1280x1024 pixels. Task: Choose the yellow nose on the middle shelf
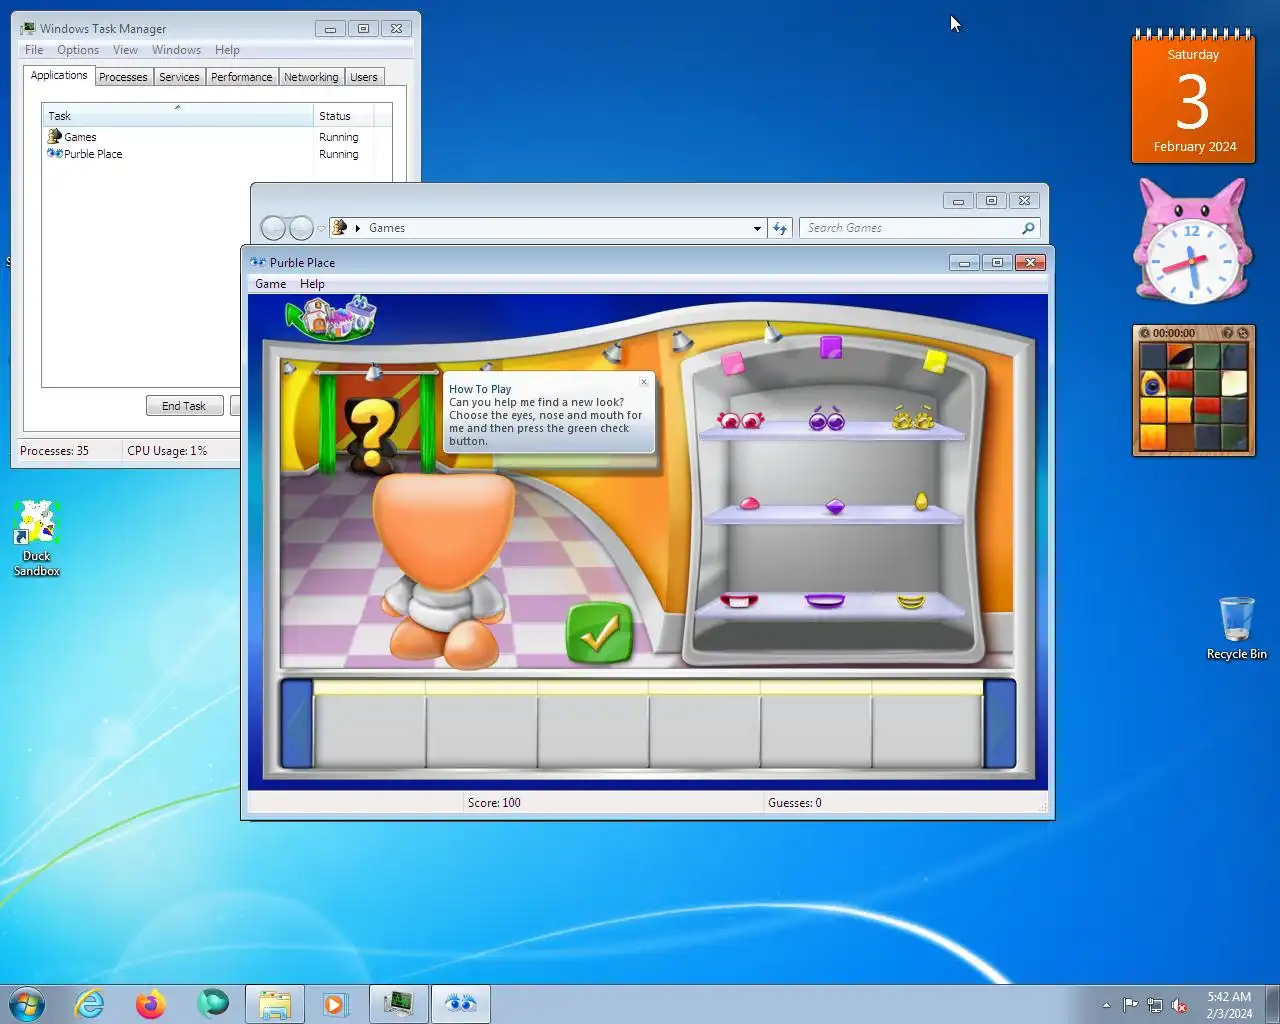922,501
